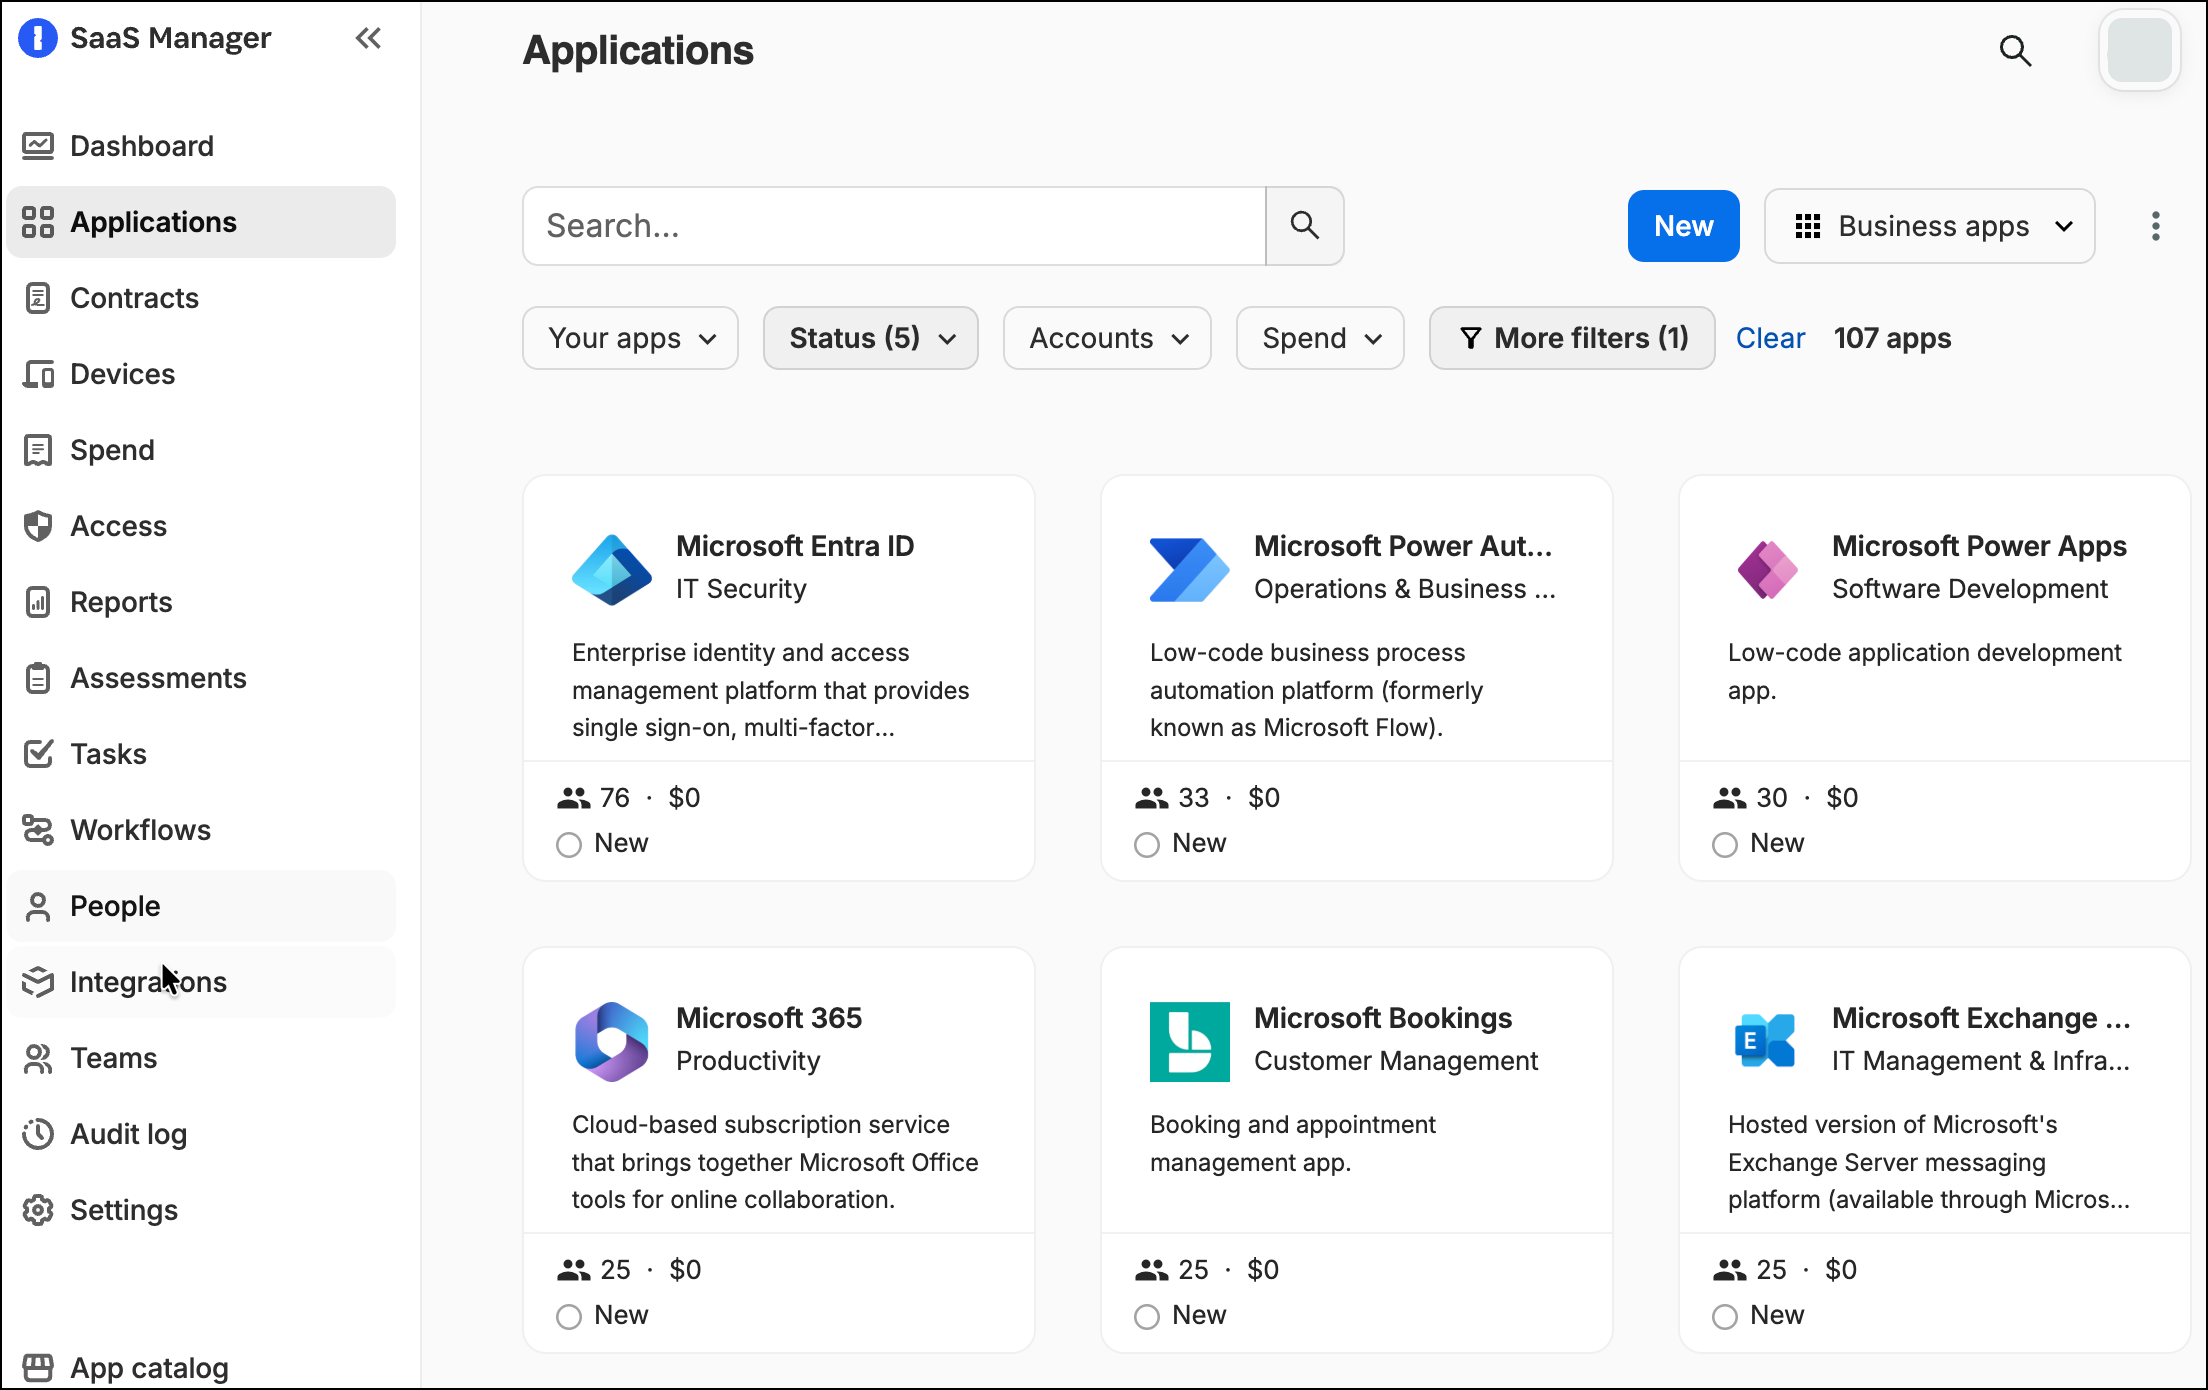Select New status radio on Entra ID card
2208x1390 pixels.
[x=569, y=845]
